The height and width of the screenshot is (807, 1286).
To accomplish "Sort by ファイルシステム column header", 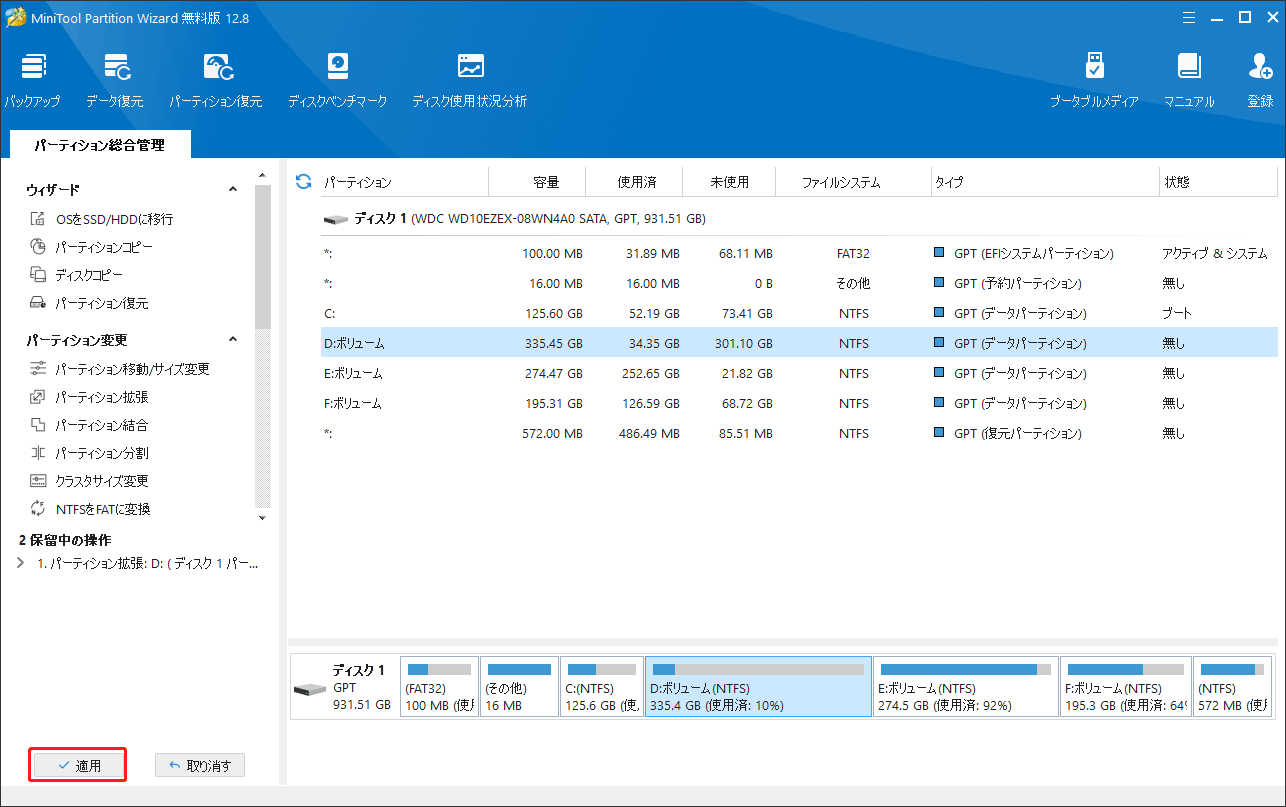I will click(853, 182).
